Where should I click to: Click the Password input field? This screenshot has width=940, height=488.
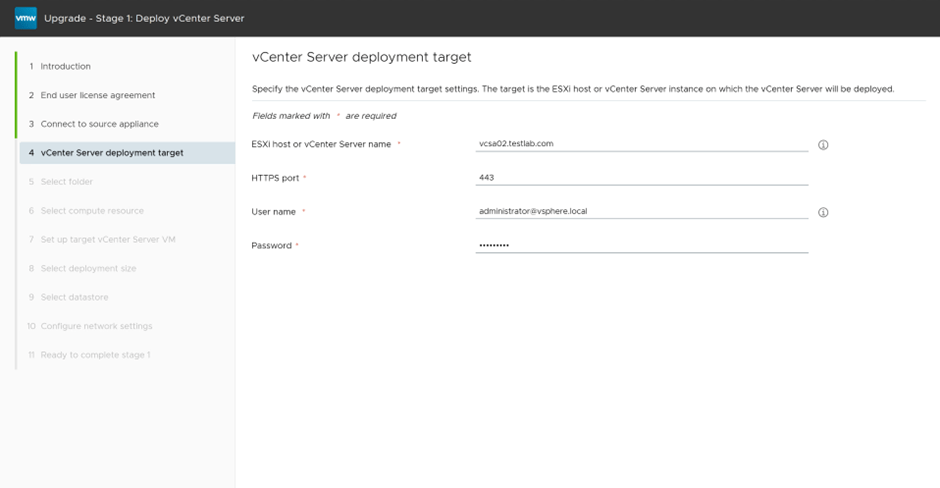(x=641, y=245)
